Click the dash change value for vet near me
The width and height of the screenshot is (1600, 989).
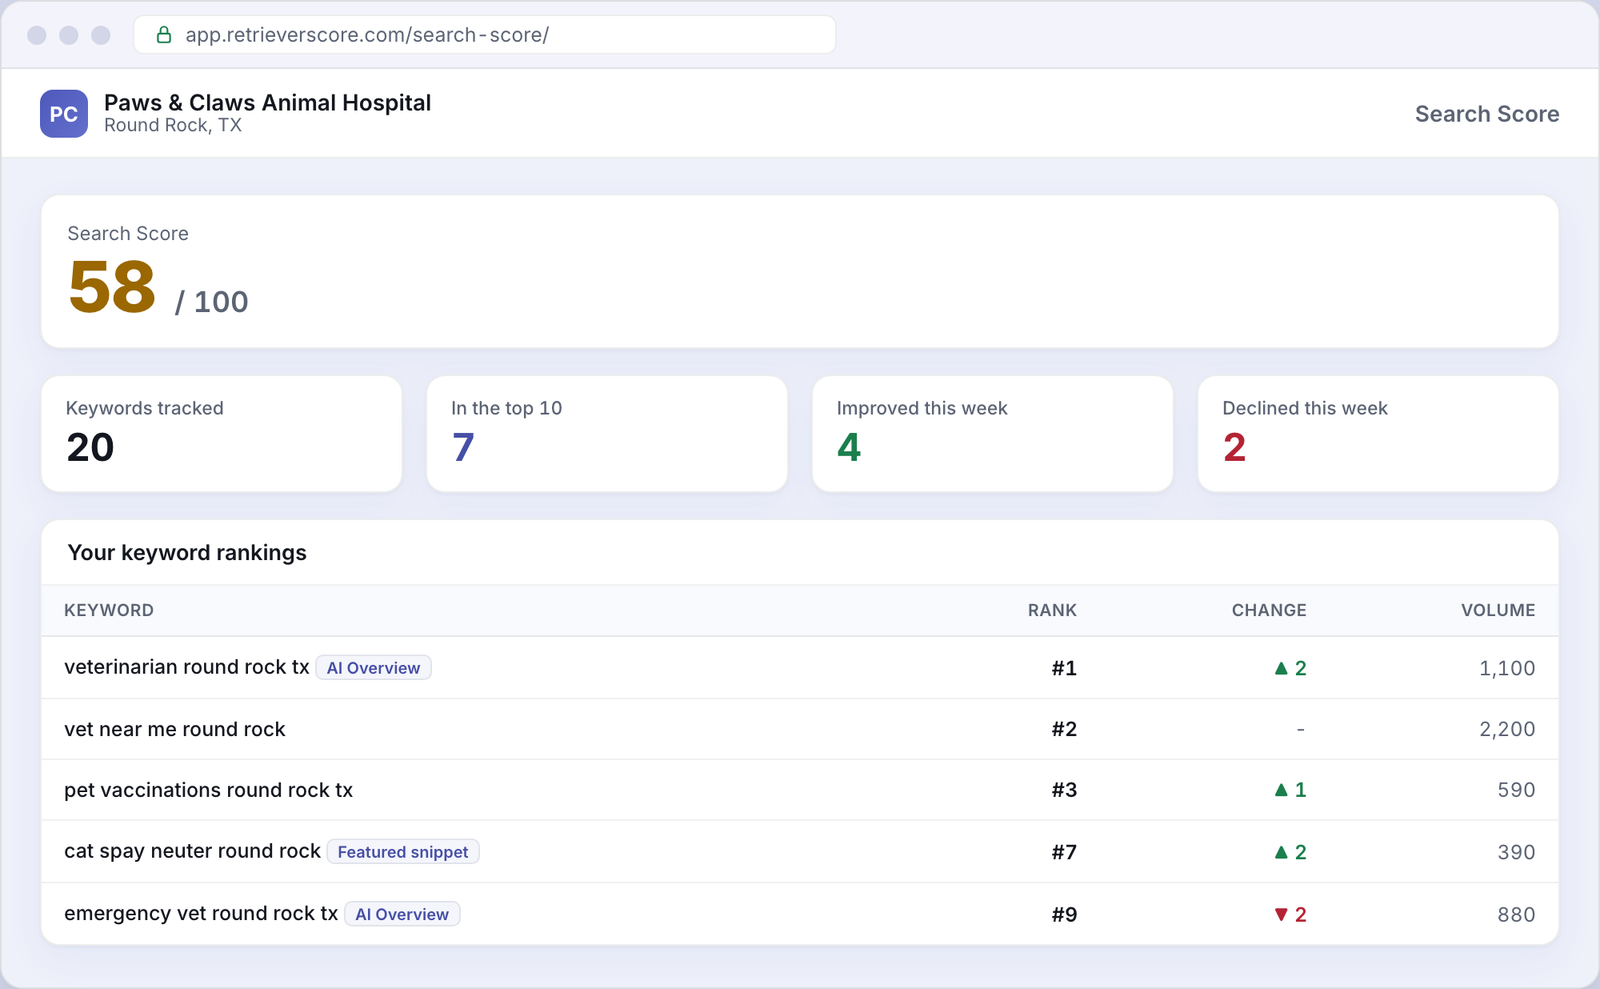coord(1300,730)
